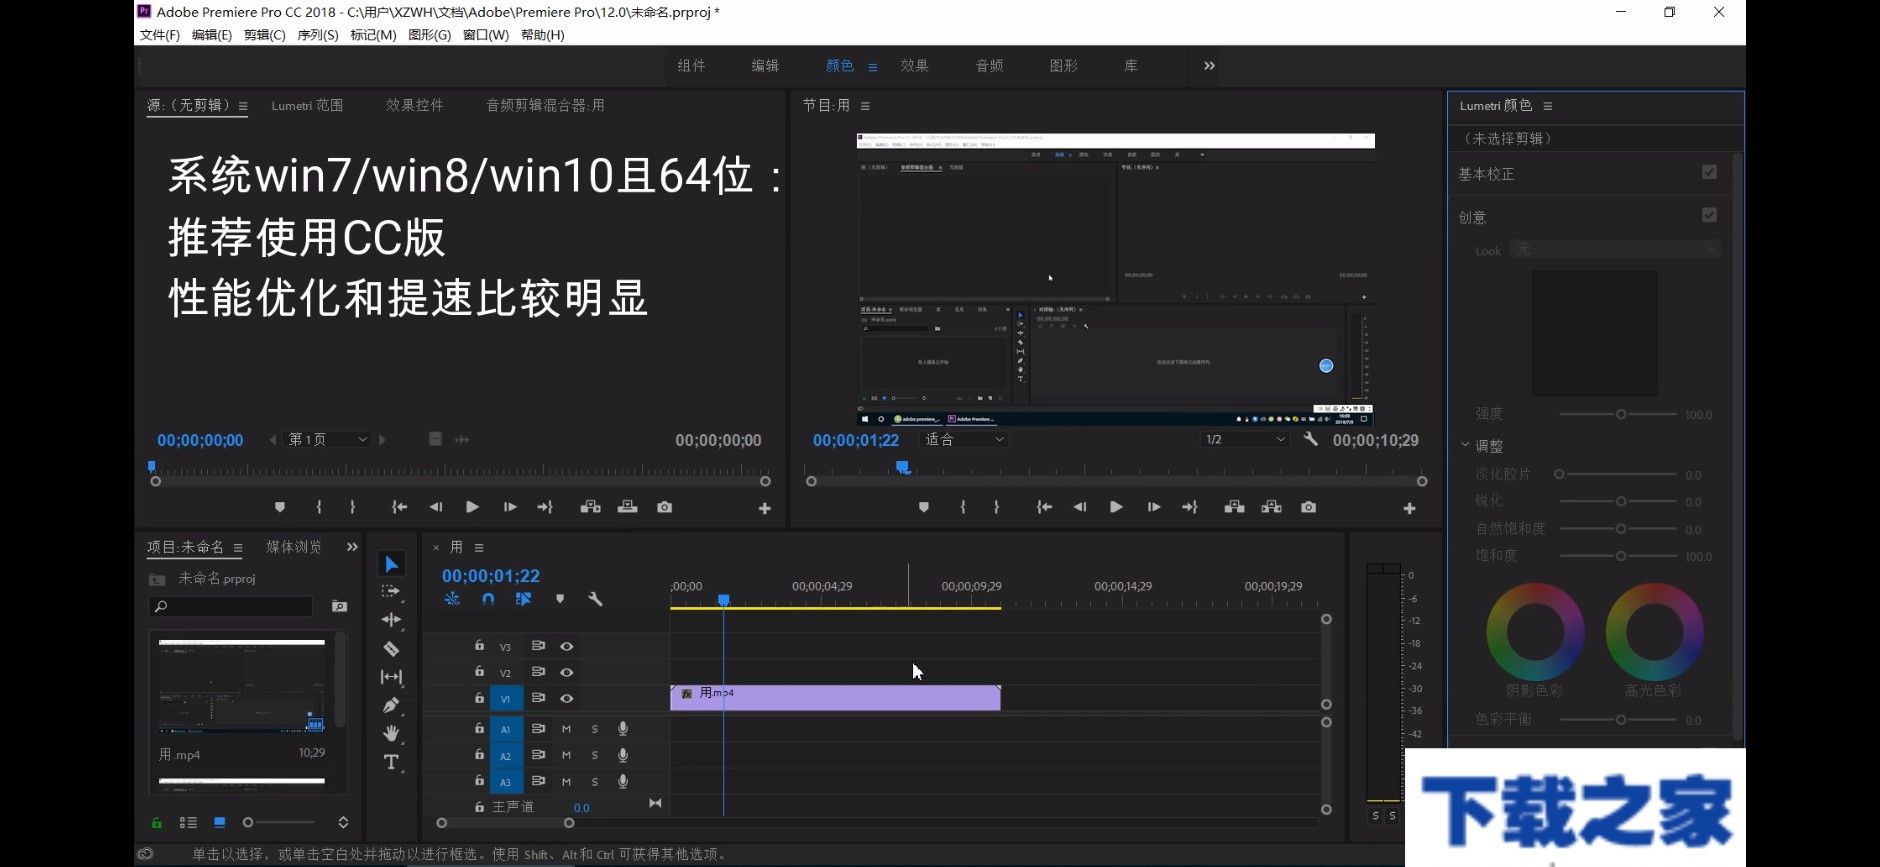Click Extract button in program monitor

click(x=1271, y=507)
